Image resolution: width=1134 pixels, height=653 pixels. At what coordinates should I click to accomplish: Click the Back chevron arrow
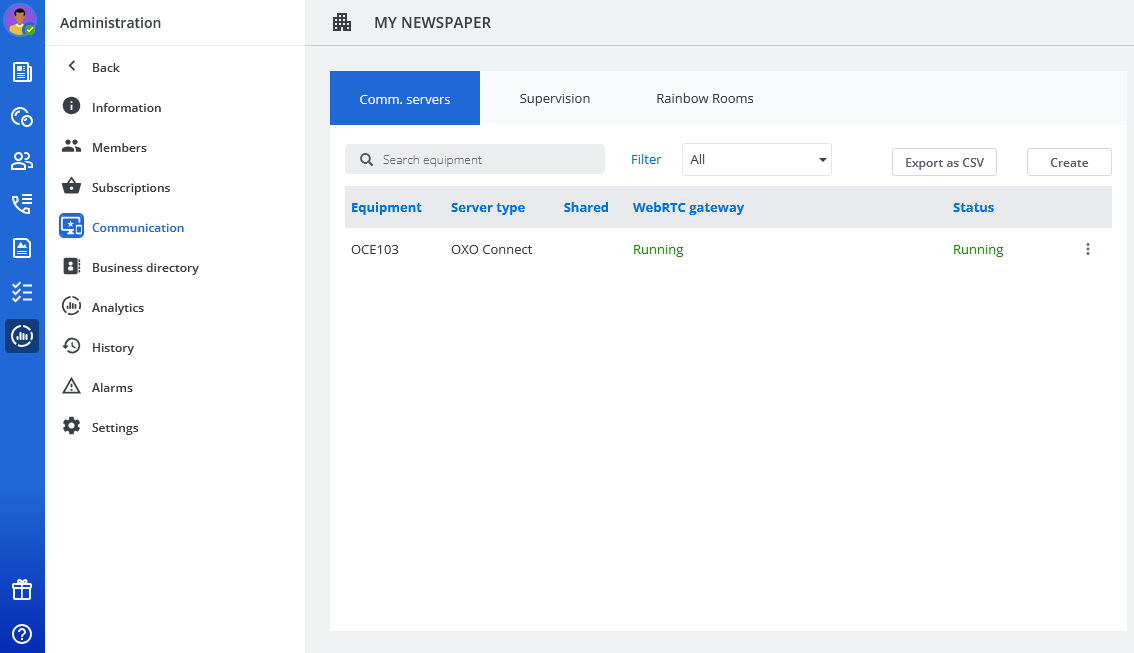[72, 66]
